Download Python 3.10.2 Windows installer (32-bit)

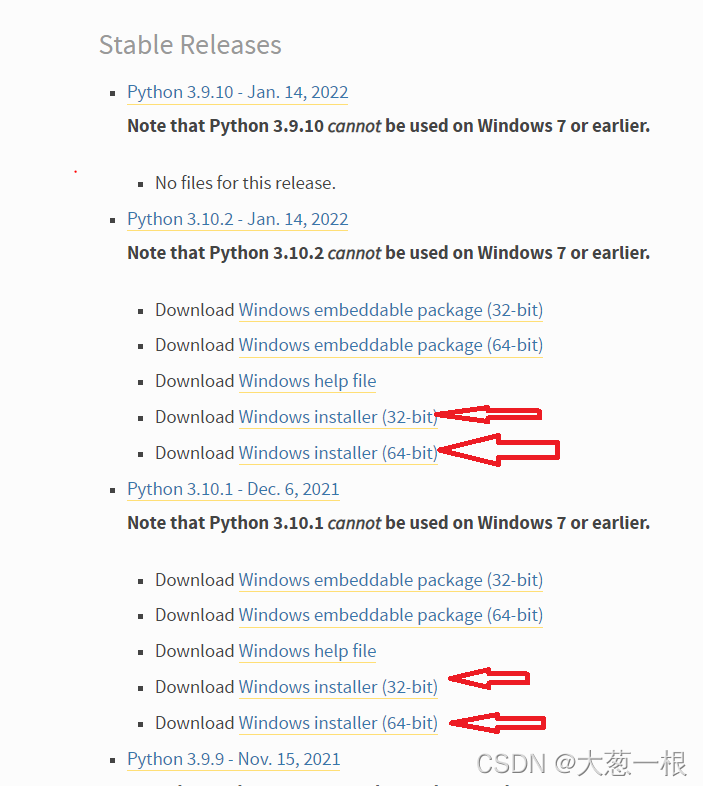(x=338, y=417)
